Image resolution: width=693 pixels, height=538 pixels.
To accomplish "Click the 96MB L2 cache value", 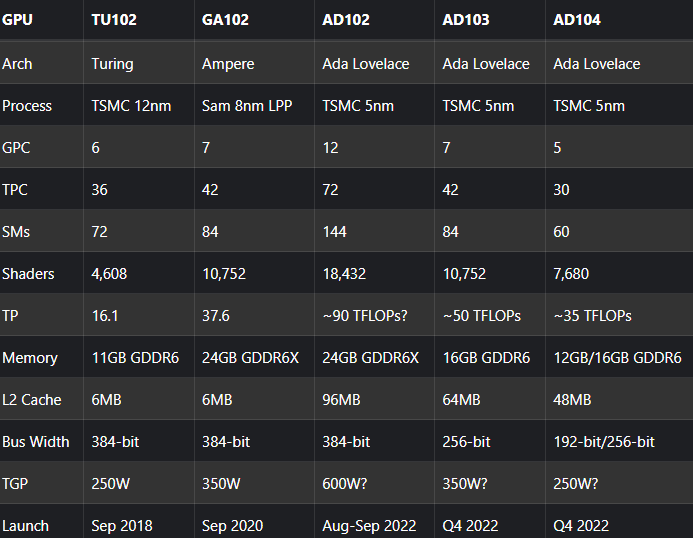I will point(342,399).
